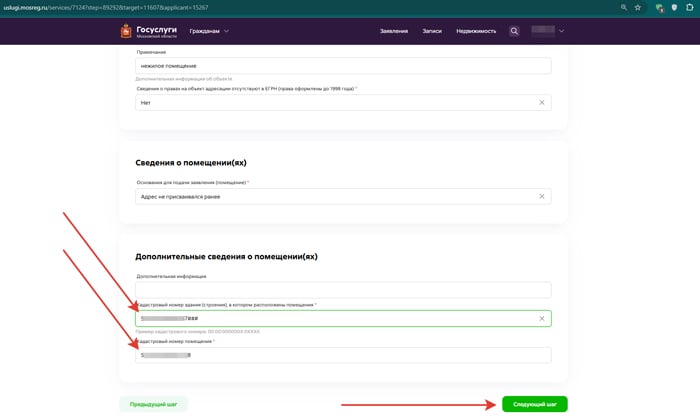Click the shield extension icon in browser bar

674,7
